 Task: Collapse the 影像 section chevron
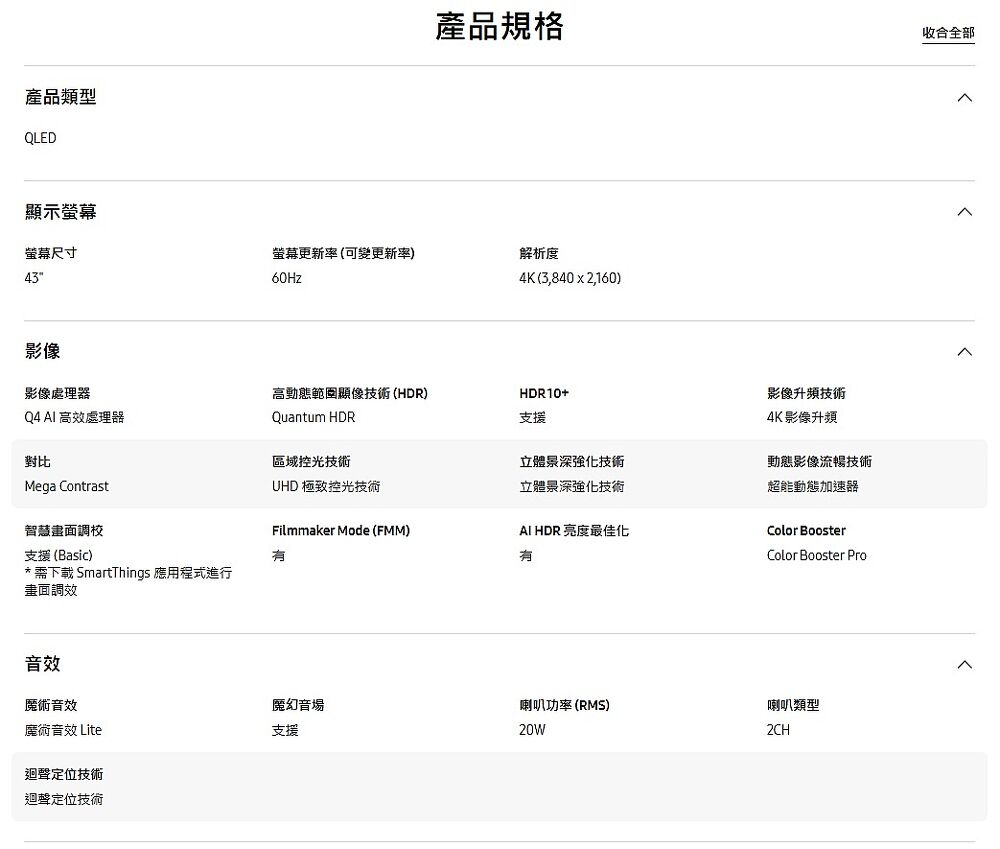coord(964,351)
